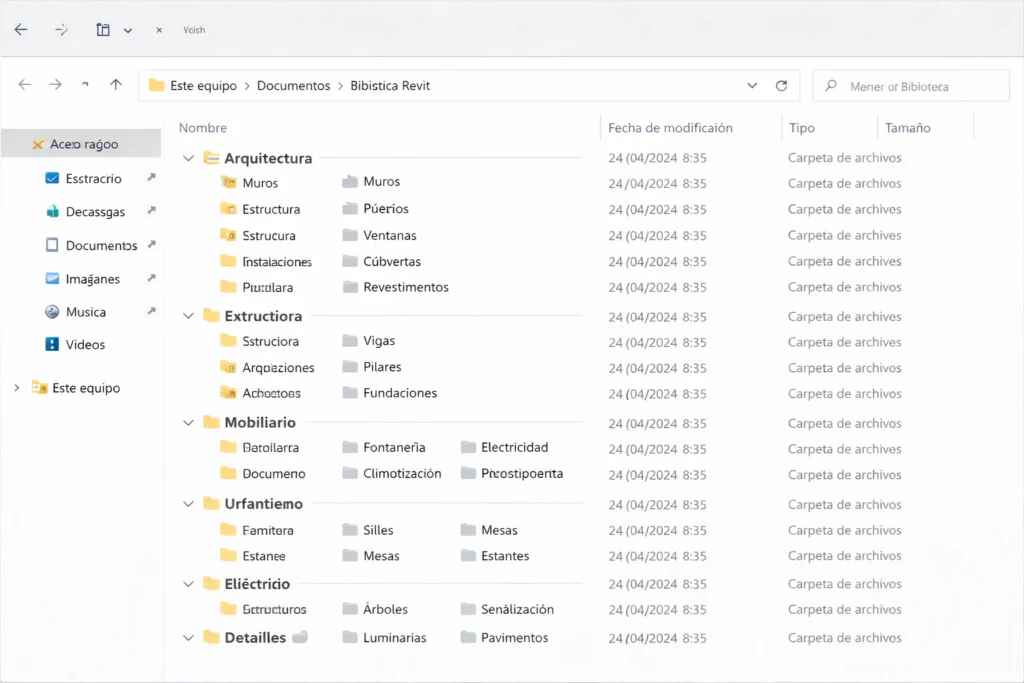1024x683 pixels.
Task: Click the up-one-level arrow icon
Action: coord(116,86)
